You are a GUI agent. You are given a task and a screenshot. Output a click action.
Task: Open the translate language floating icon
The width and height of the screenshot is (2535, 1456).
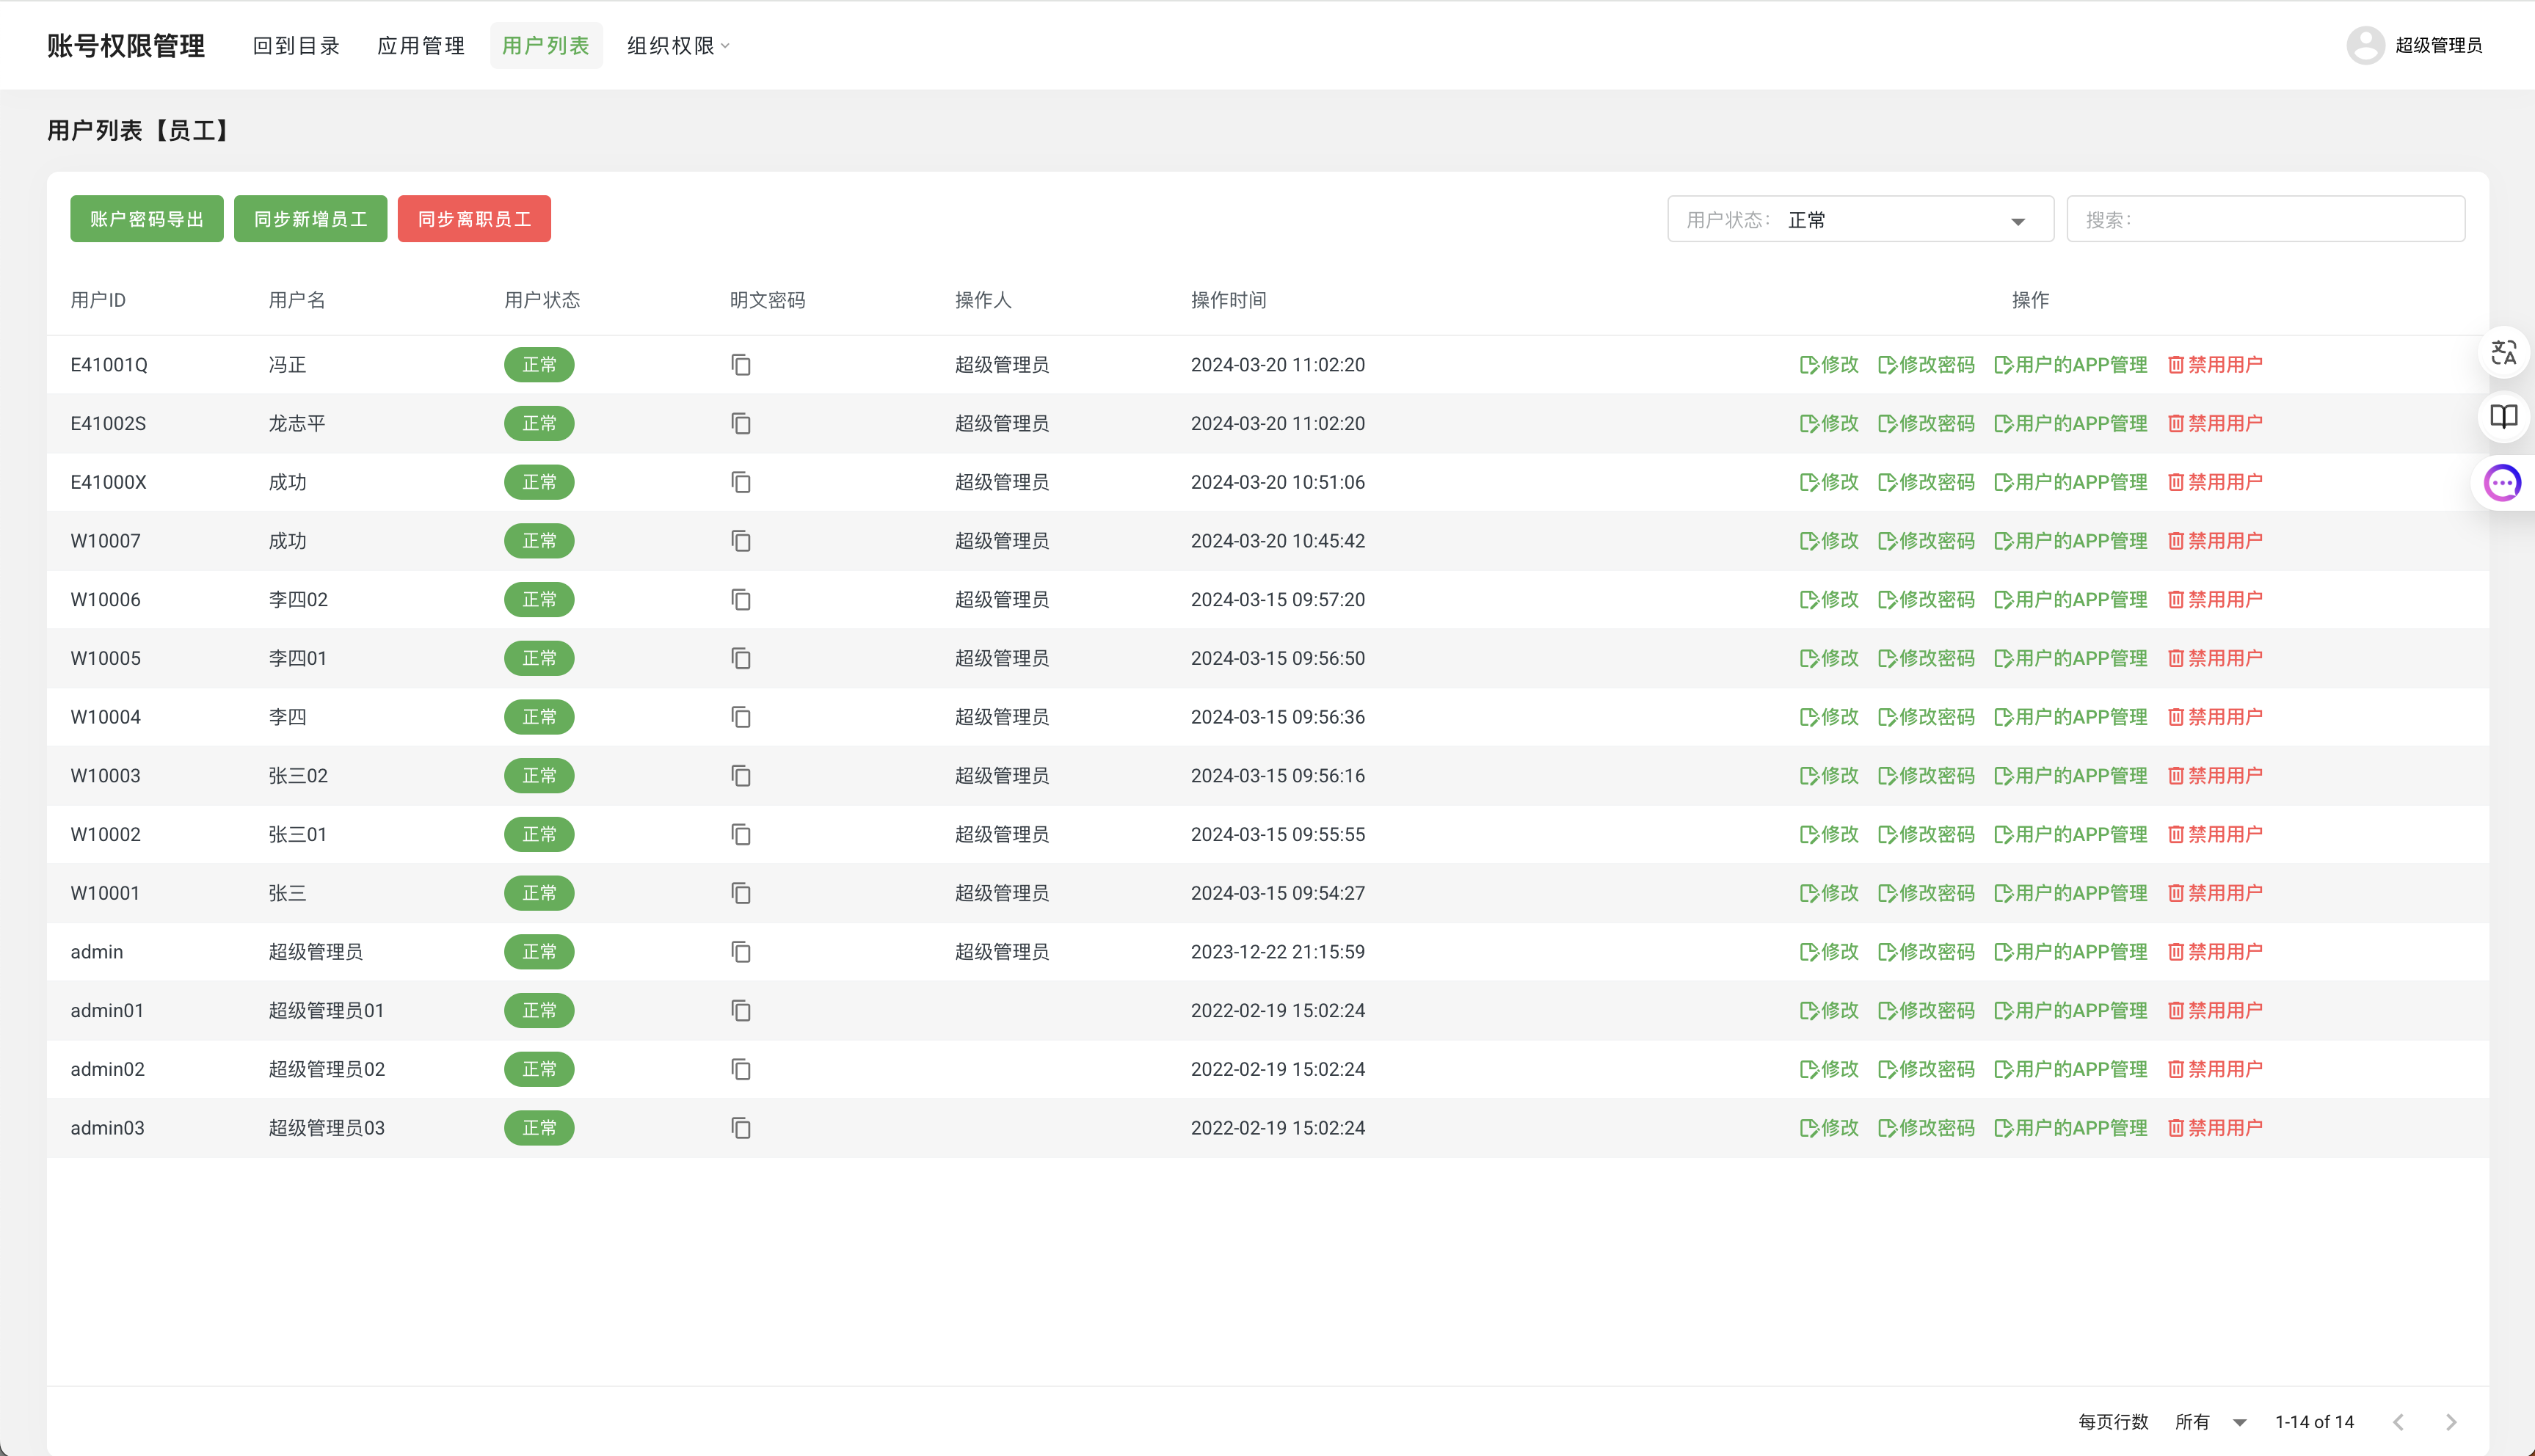click(2504, 352)
